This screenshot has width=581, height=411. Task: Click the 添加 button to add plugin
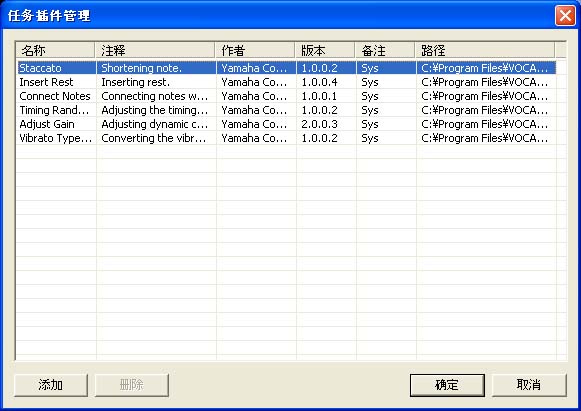coord(51,385)
